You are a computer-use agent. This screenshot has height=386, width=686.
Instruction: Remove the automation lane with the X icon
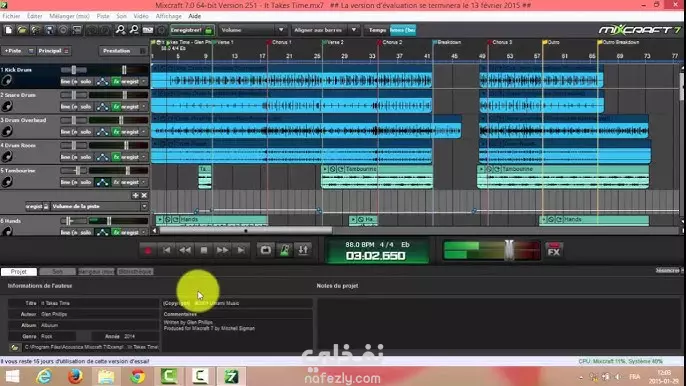[x=144, y=195]
